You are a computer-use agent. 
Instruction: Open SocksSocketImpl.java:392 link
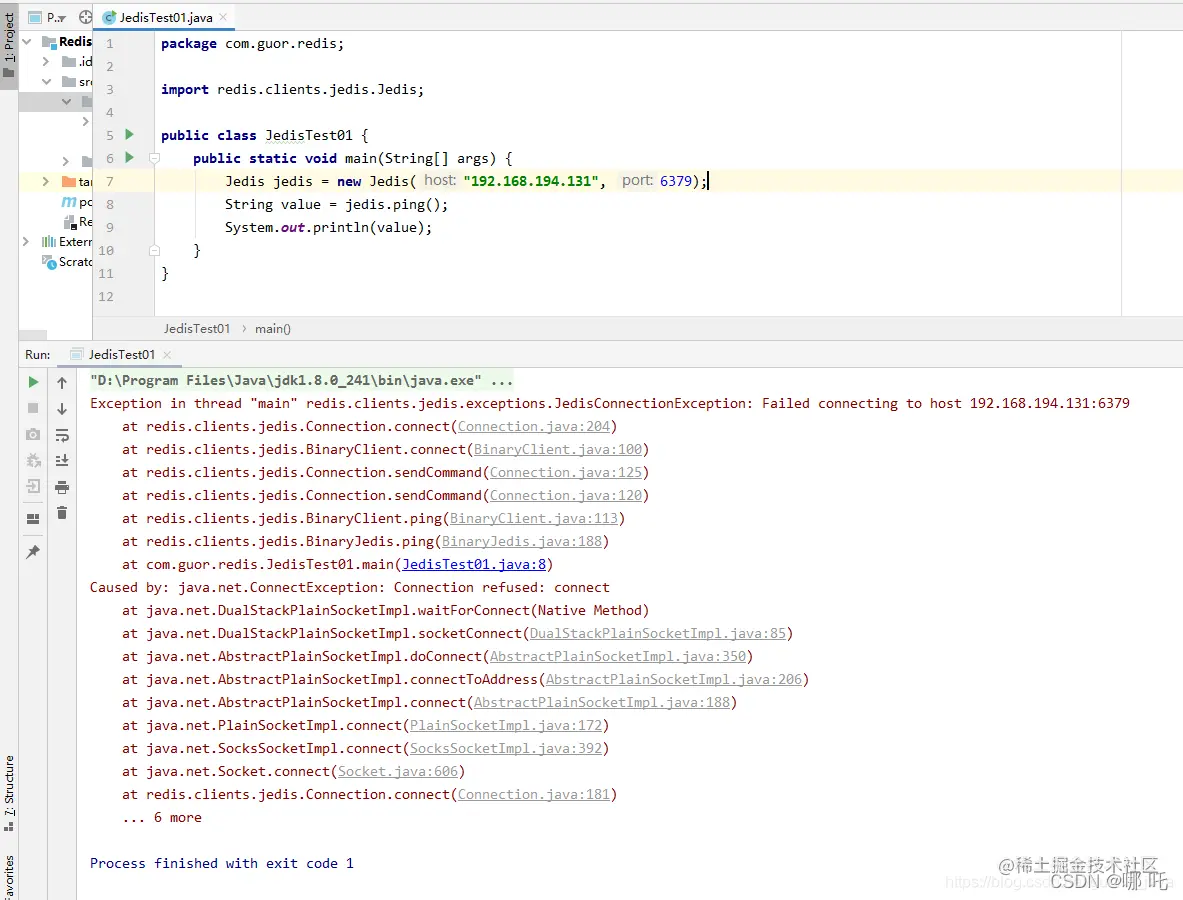pyautogui.click(x=505, y=748)
